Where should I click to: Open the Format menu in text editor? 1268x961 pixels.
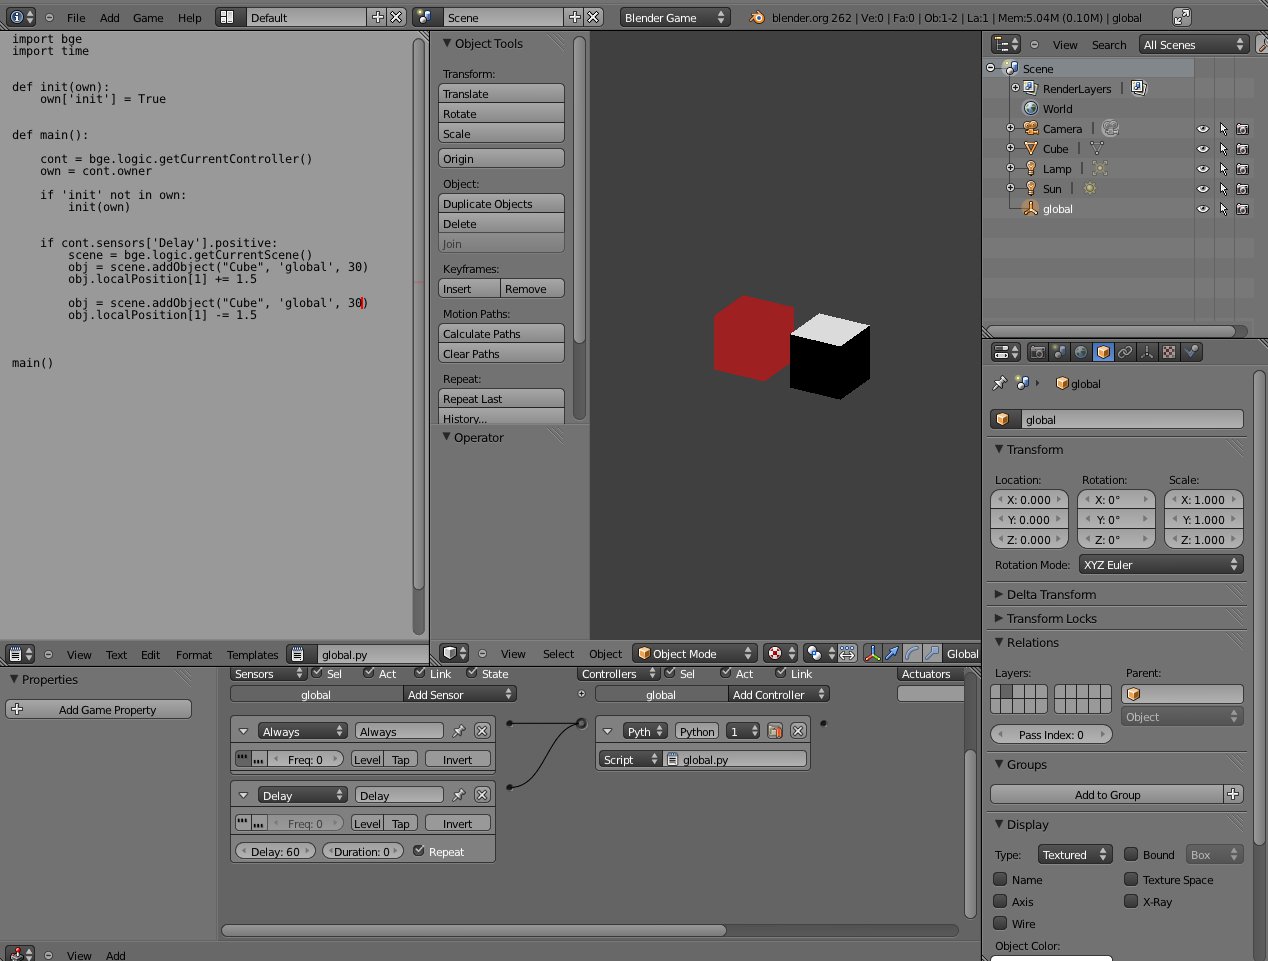(x=194, y=654)
